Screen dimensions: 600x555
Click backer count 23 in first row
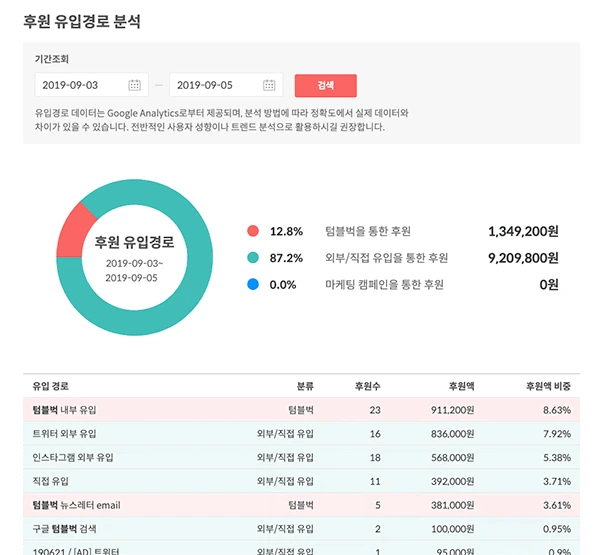(375, 410)
